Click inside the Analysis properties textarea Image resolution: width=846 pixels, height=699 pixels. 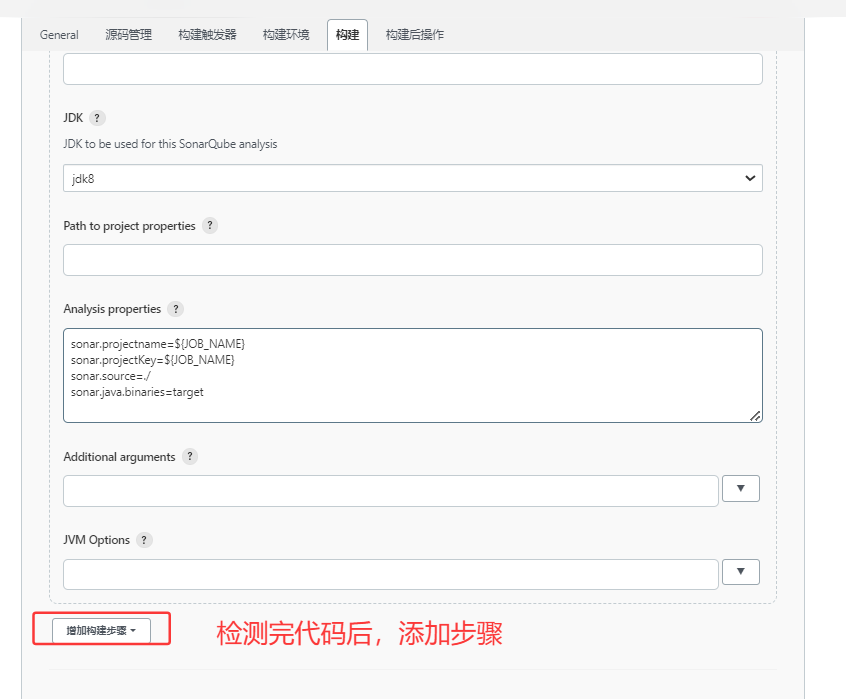coord(413,375)
